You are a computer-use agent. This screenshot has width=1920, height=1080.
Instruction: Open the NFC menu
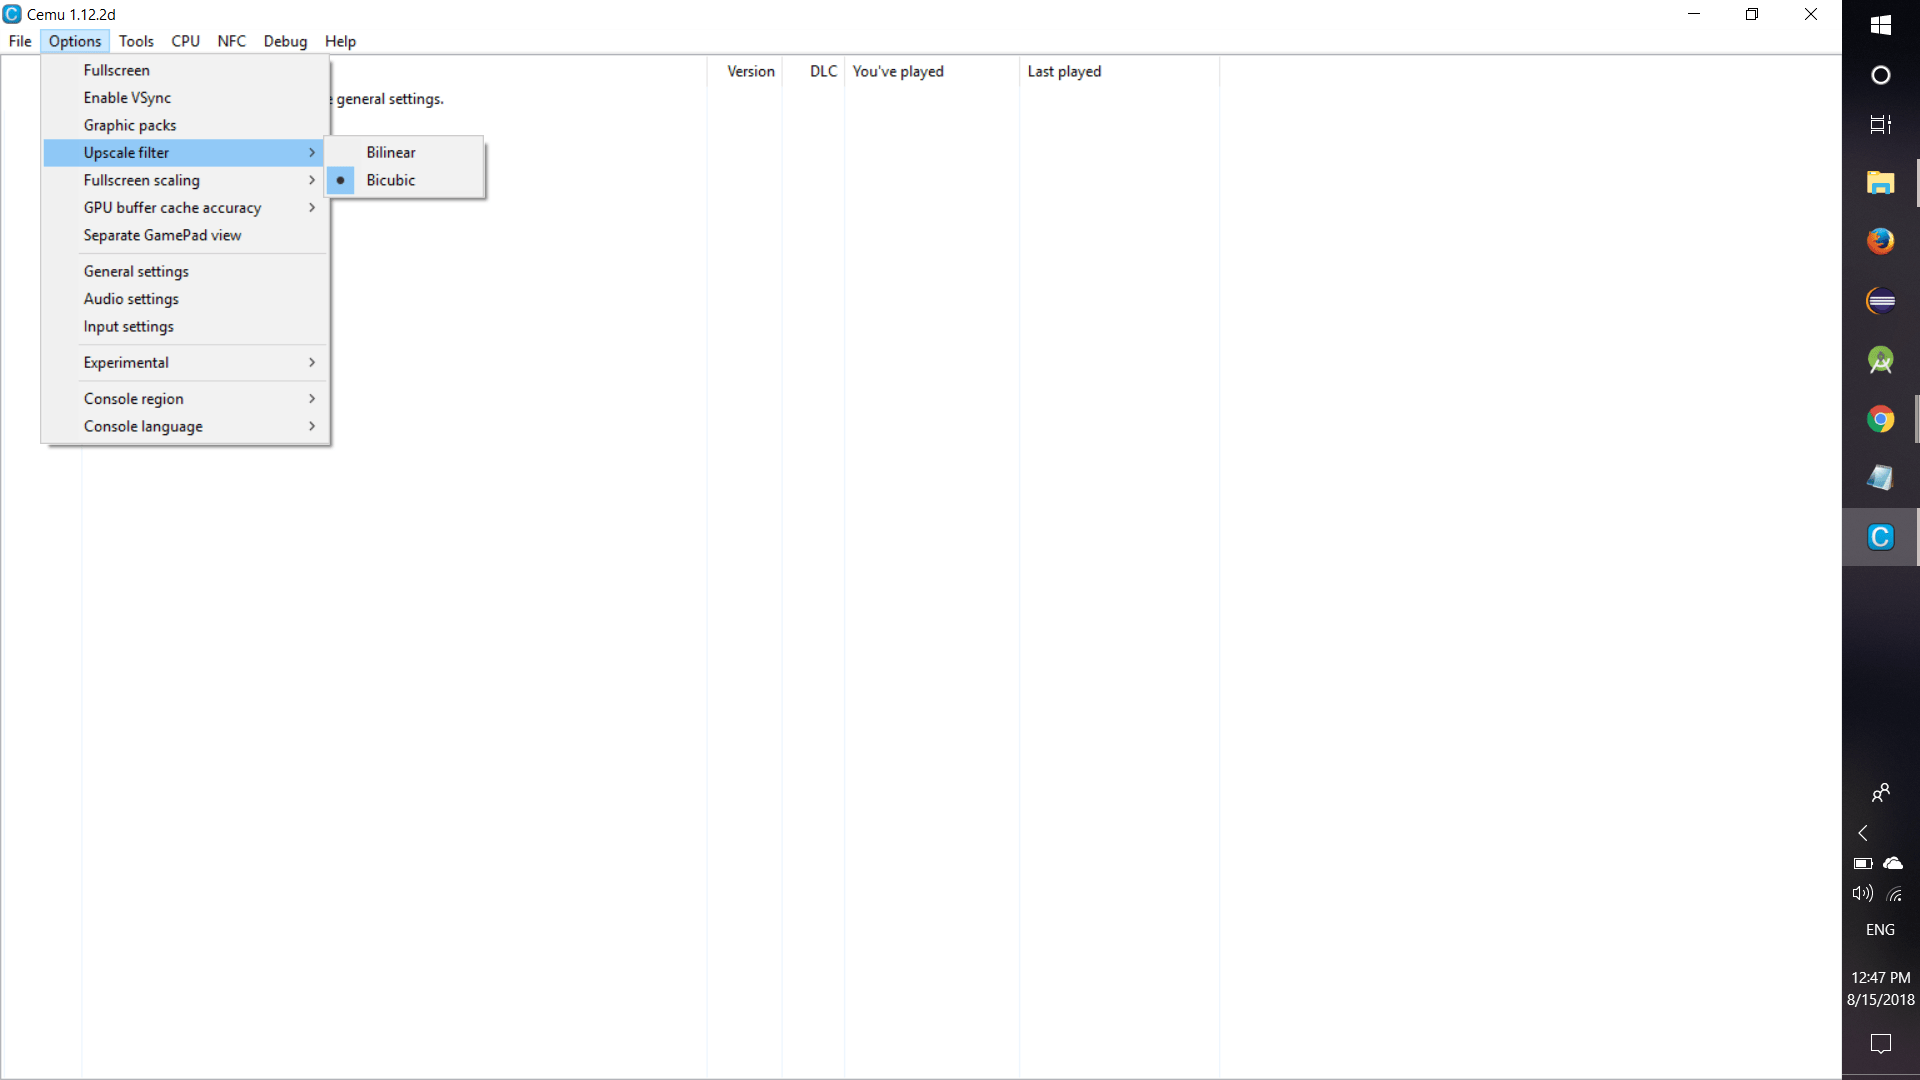pyautogui.click(x=232, y=41)
